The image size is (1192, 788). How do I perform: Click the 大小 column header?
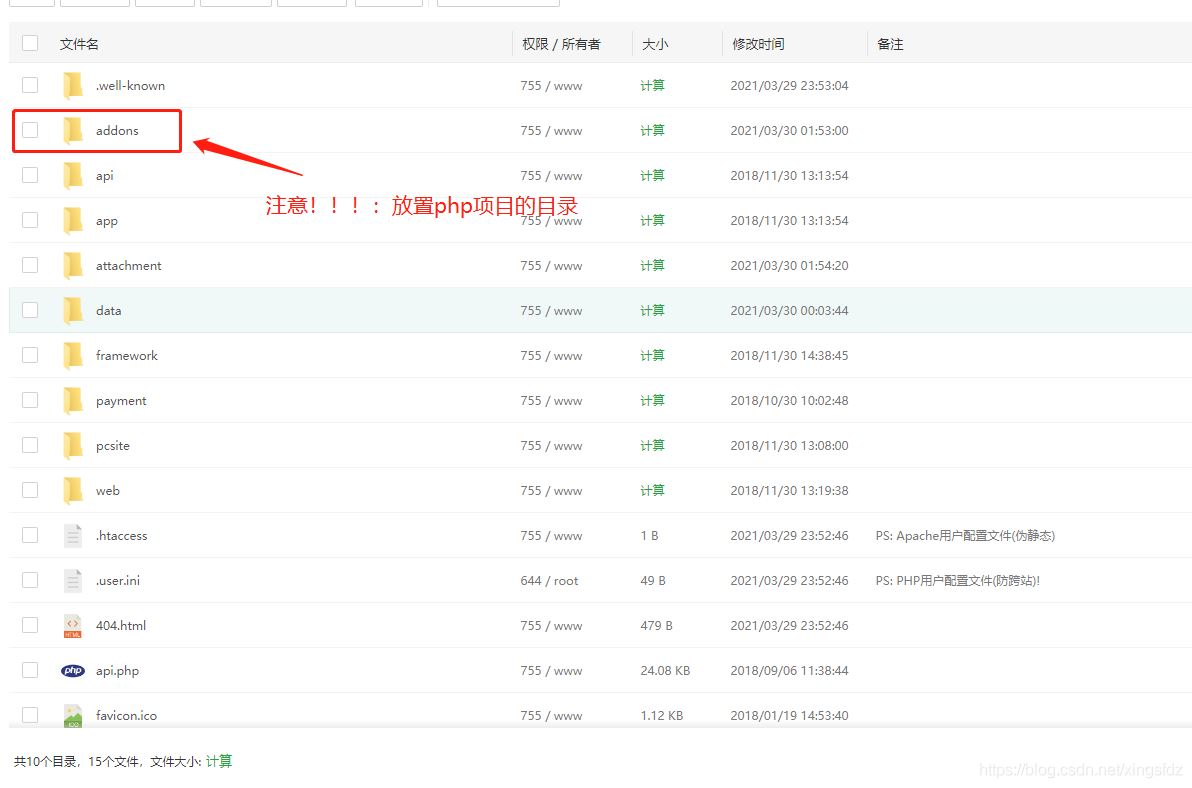click(655, 44)
